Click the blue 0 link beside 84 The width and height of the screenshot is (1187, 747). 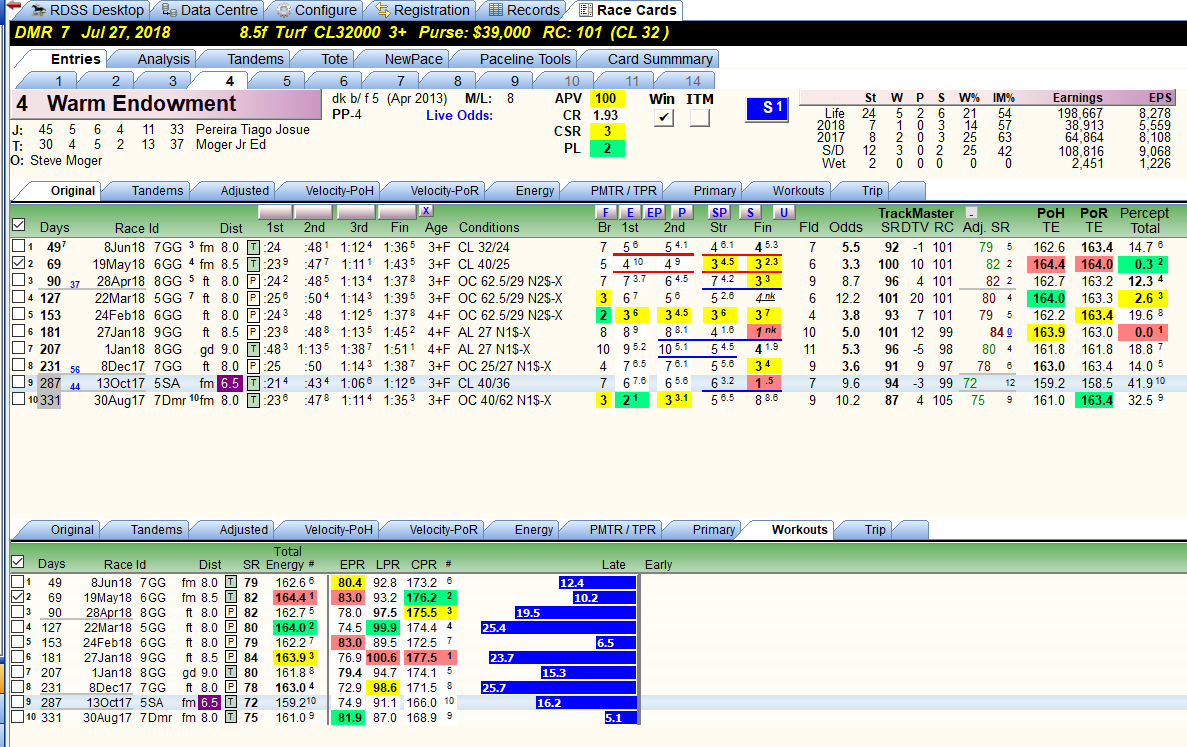[1009, 332]
